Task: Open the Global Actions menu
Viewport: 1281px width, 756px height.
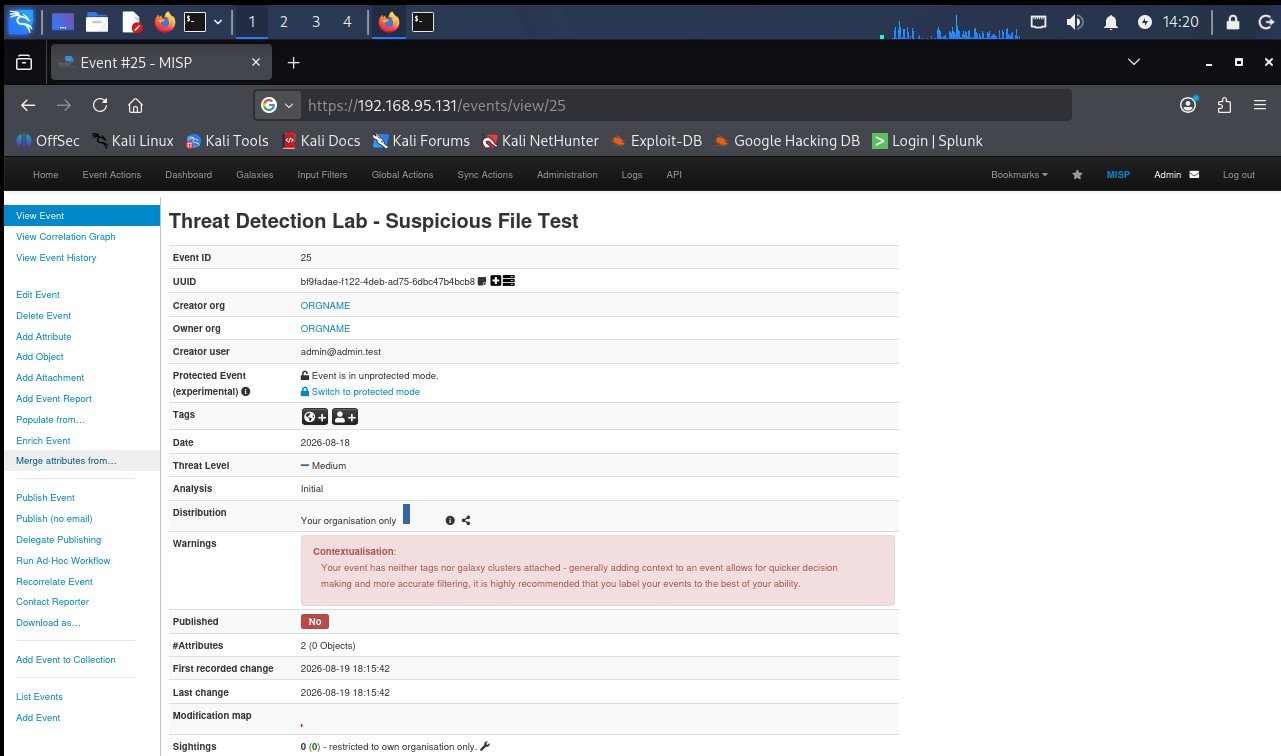Action: coord(402,175)
